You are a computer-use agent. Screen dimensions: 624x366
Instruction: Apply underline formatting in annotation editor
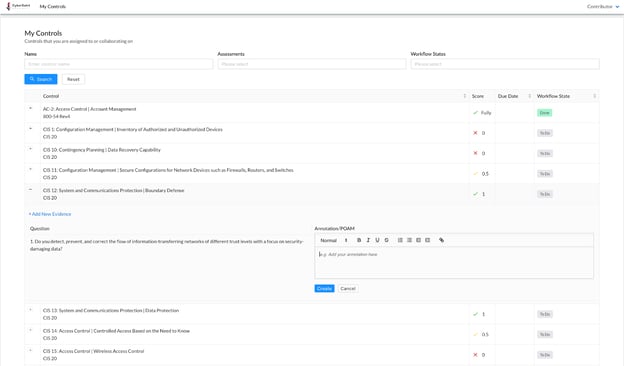click(x=377, y=240)
